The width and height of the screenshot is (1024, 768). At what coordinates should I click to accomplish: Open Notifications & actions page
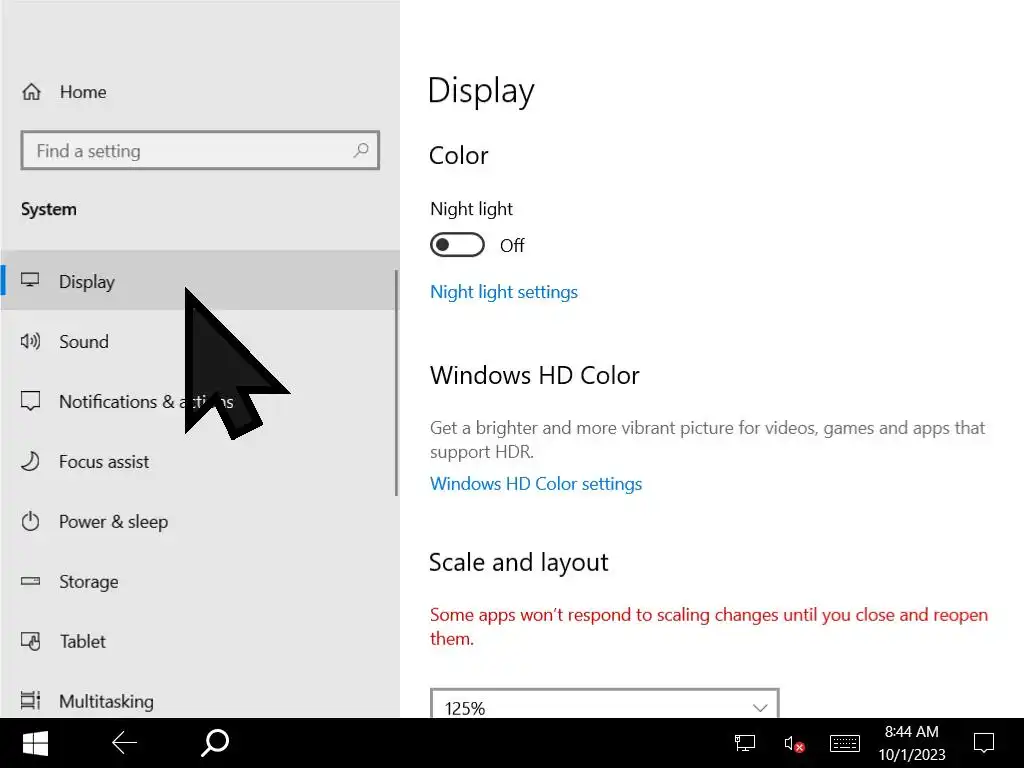[x=200, y=401]
